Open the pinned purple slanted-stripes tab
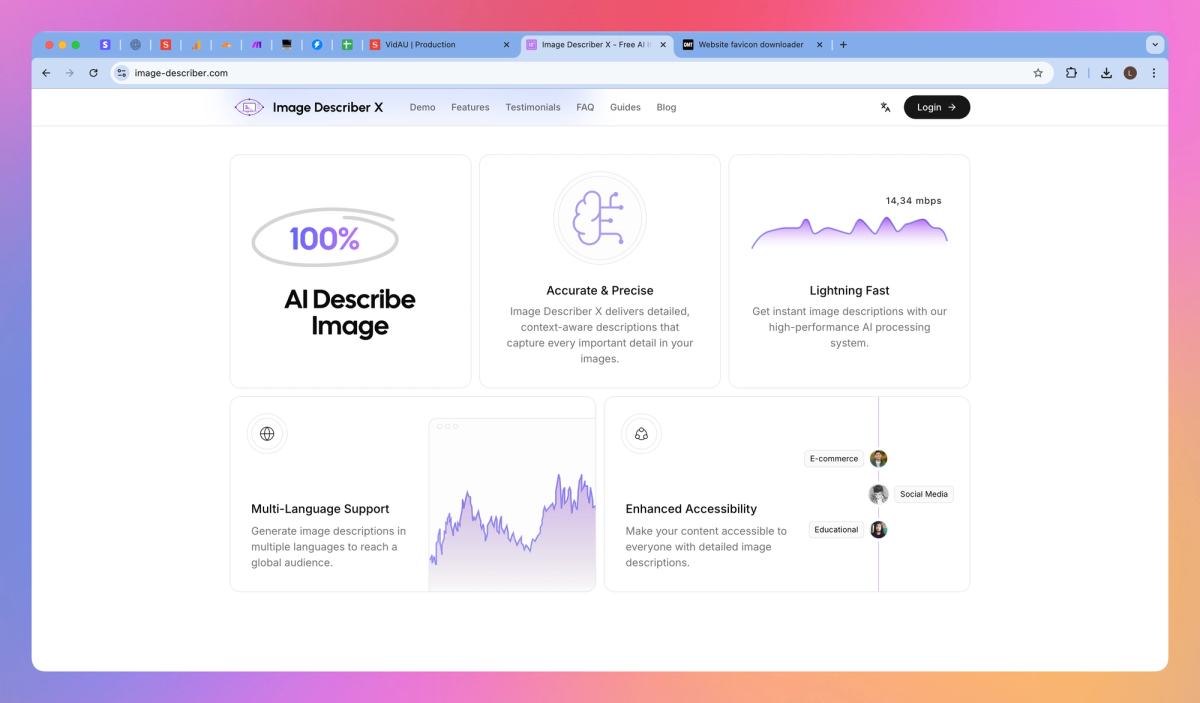1200x703 pixels. 257,44
